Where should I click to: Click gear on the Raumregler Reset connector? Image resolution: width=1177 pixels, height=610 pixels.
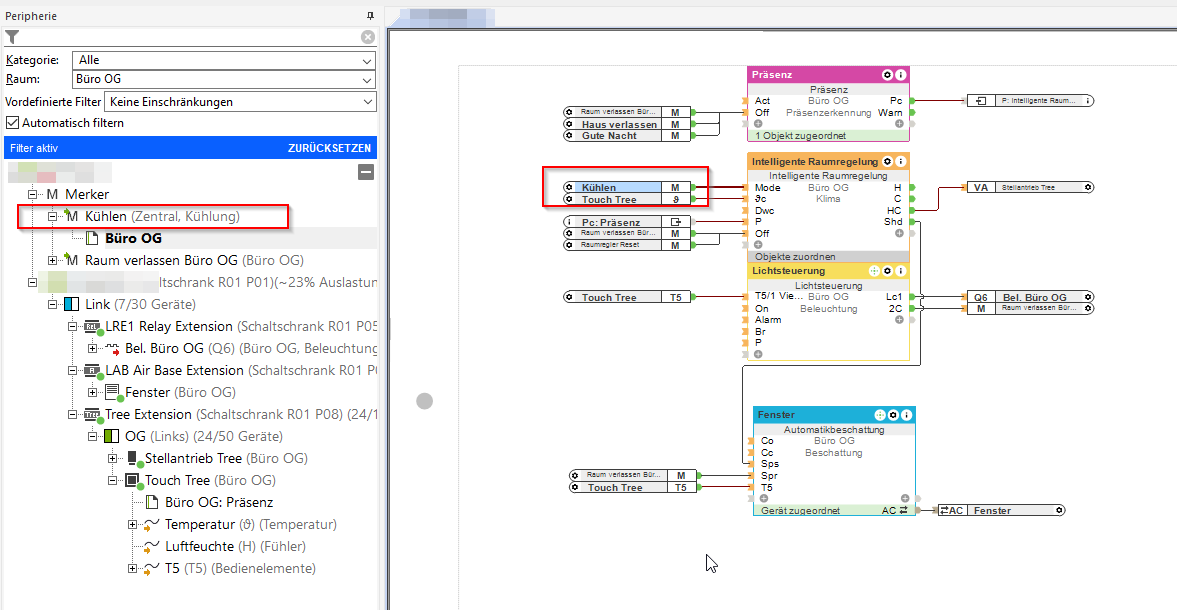point(570,245)
